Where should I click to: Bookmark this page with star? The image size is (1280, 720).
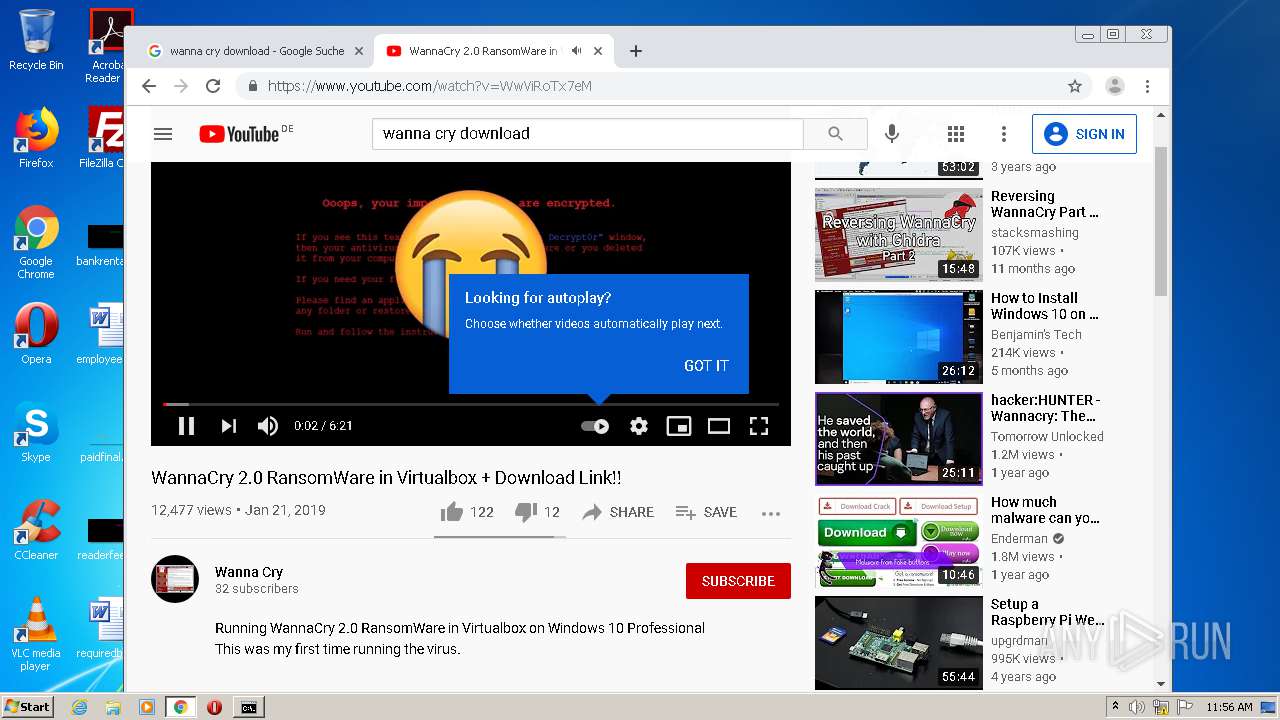click(1075, 86)
